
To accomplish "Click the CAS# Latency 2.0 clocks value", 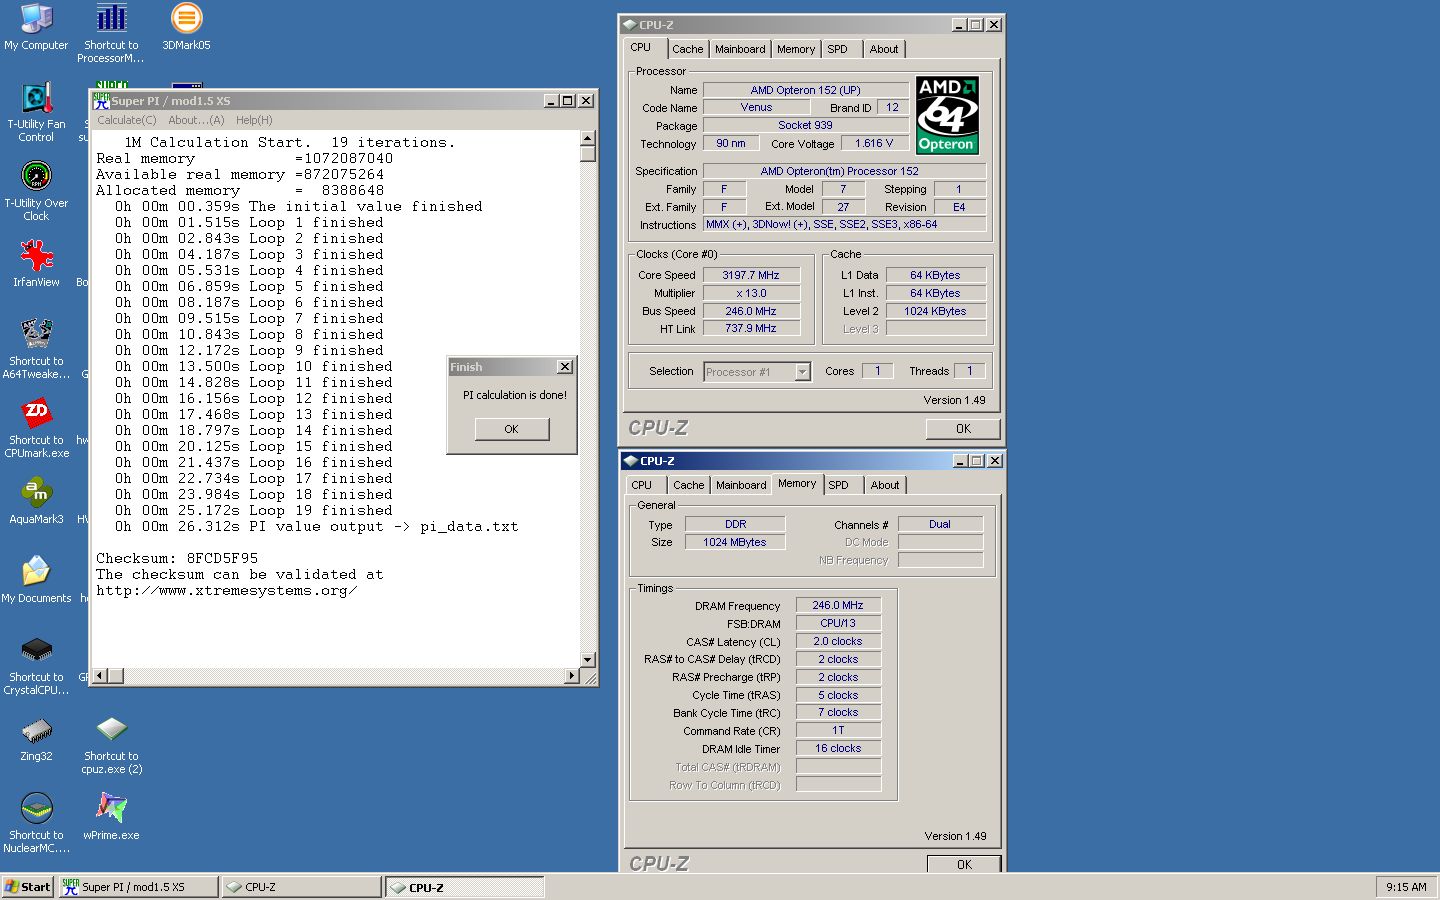I will [x=838, y=641].
